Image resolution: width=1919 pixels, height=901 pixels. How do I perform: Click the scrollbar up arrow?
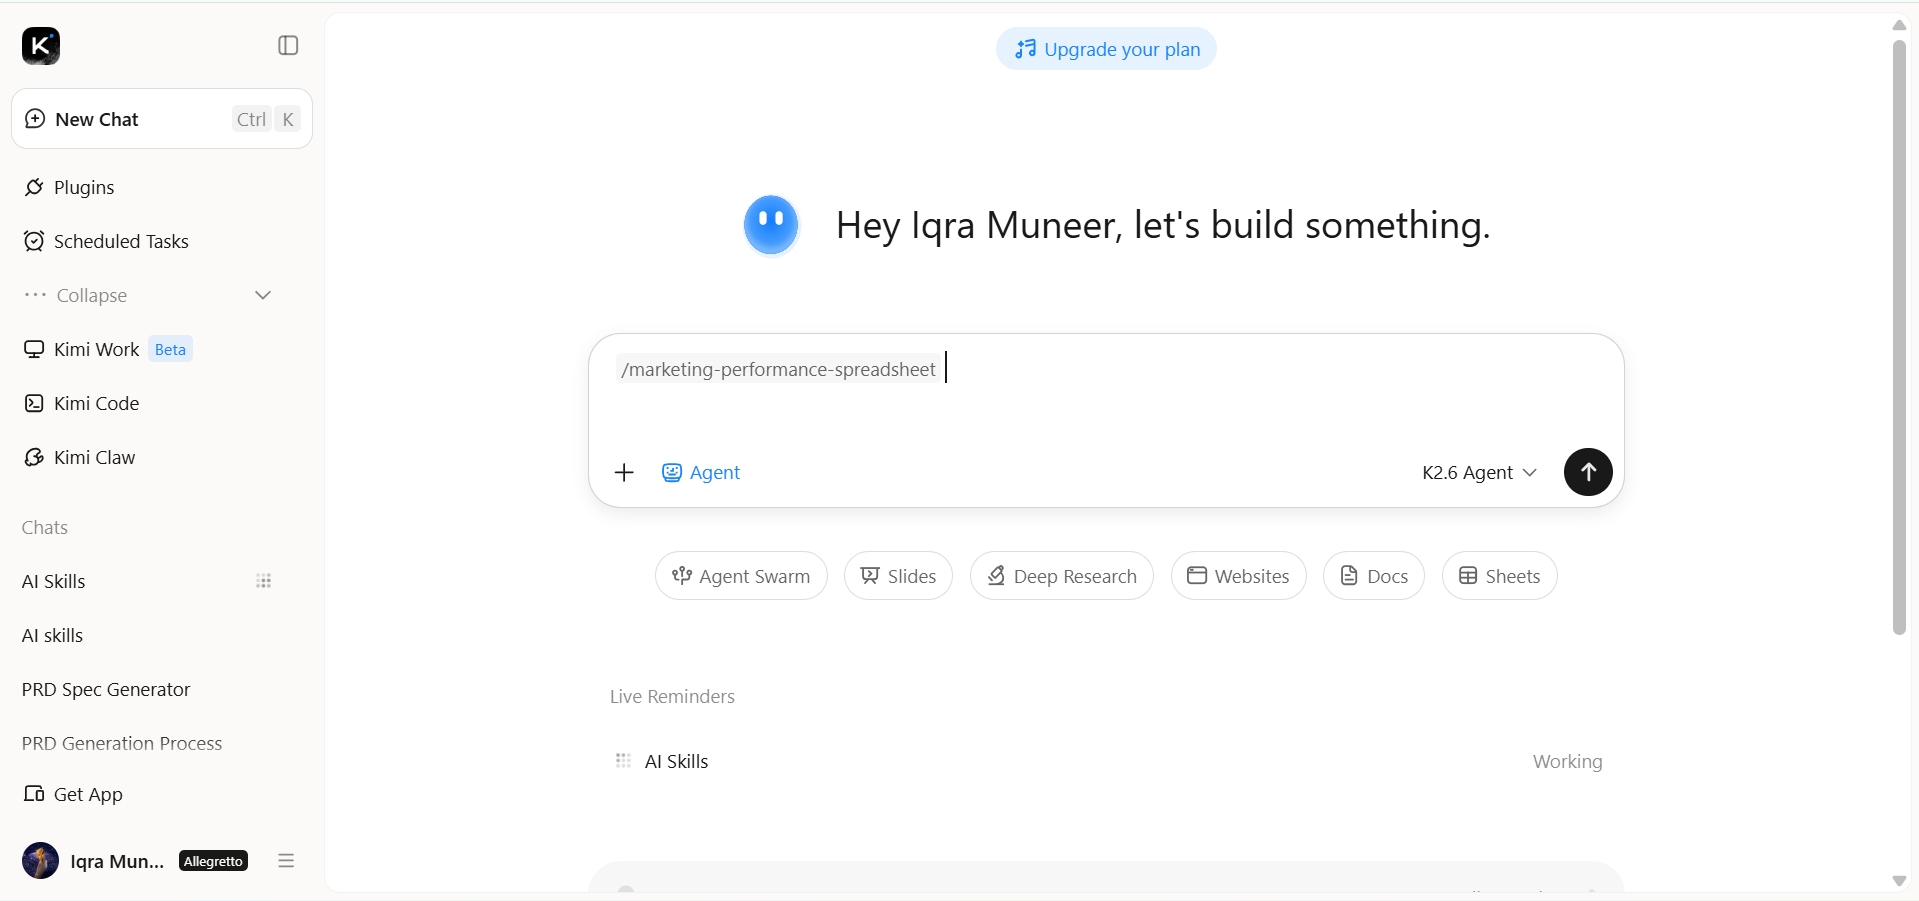click(x=1899, y=25)
